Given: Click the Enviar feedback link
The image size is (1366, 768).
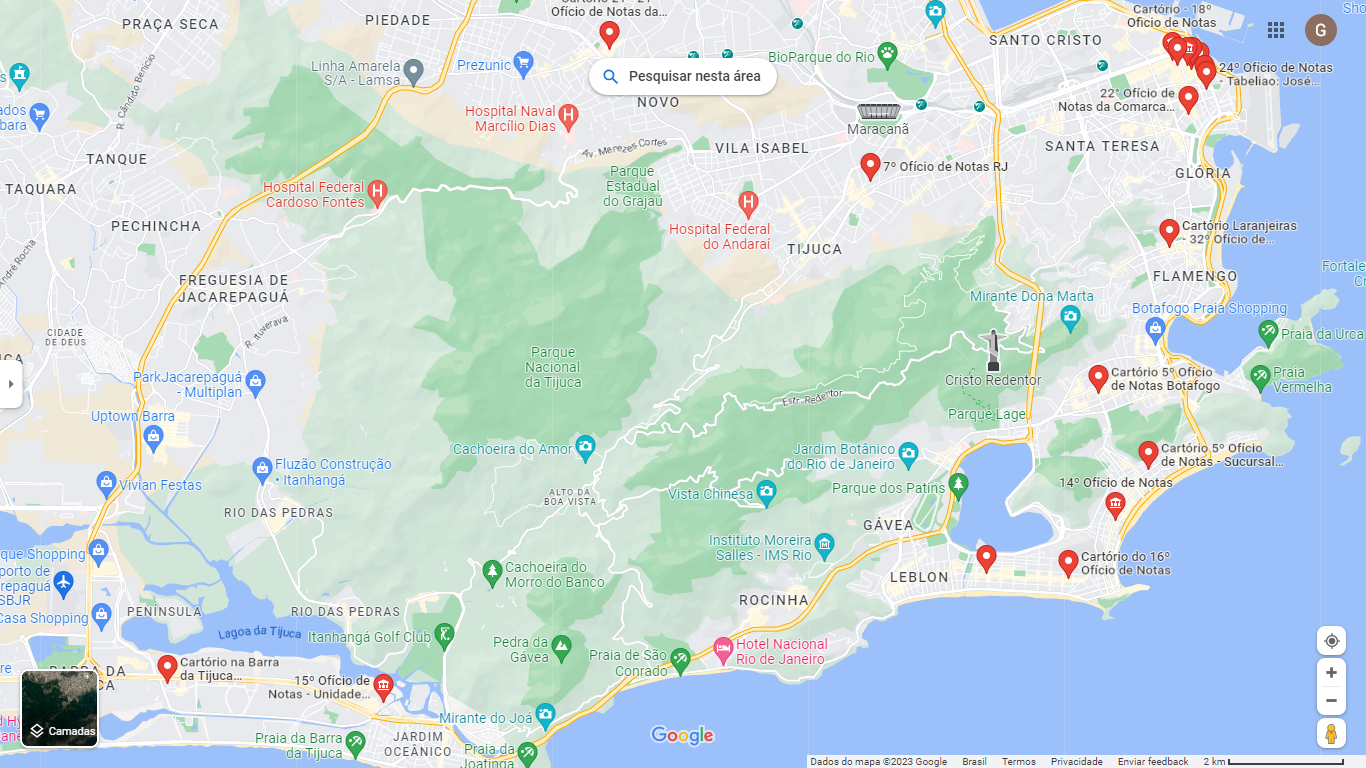Looking at the screenshot, I should (x=1153, y=762).
